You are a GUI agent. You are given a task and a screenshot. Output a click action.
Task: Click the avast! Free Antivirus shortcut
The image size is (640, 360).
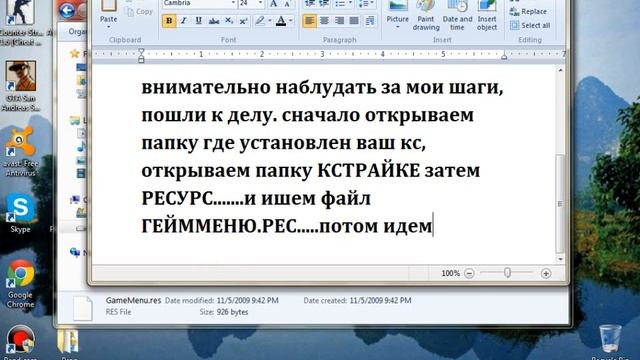(20, 152)
